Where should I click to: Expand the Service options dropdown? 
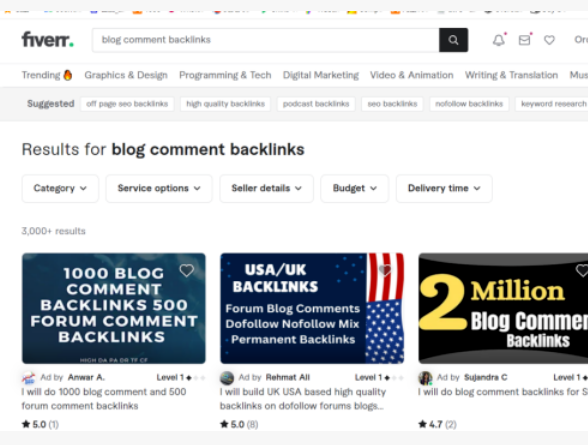point(159,188)
